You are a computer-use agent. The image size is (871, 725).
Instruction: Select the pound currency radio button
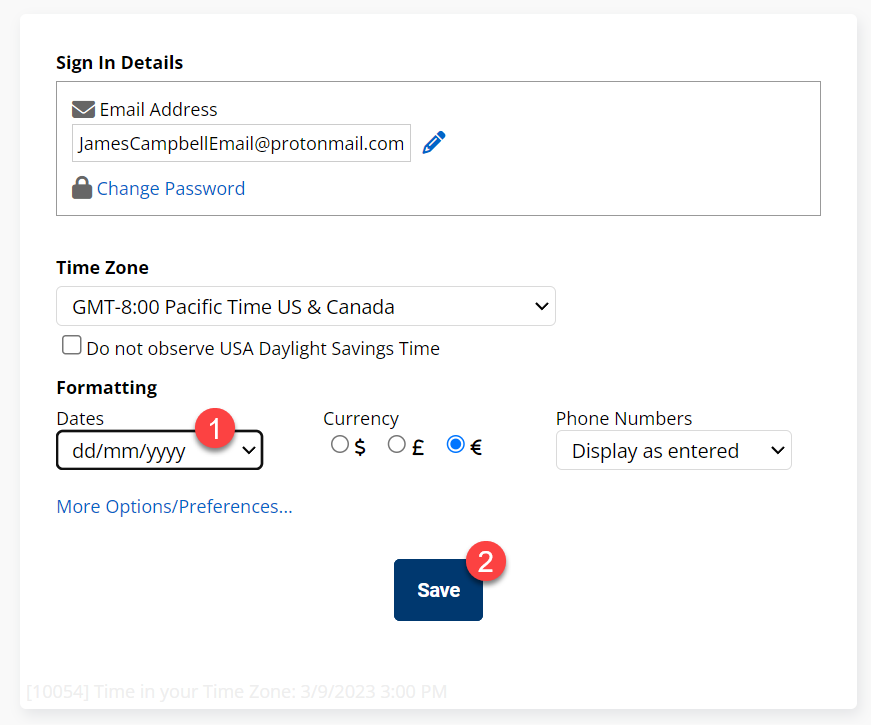(396, 444)
